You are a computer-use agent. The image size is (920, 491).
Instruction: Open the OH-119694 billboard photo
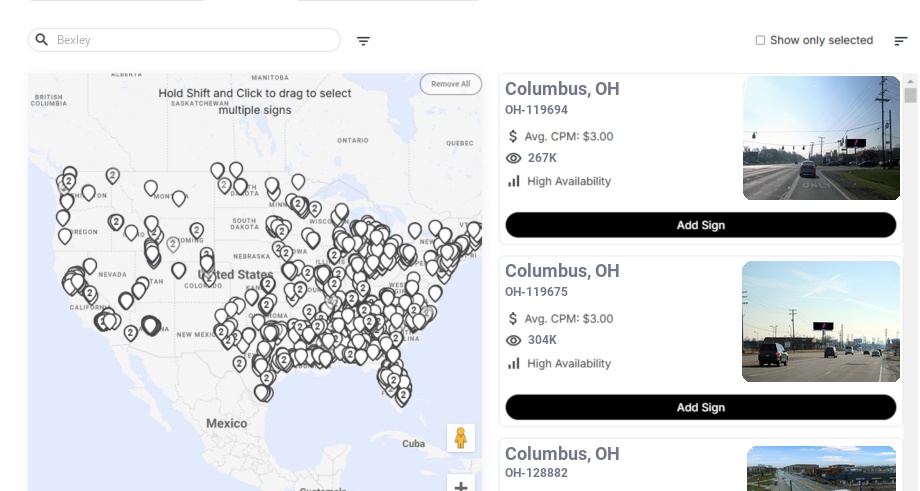pos(821,138)
